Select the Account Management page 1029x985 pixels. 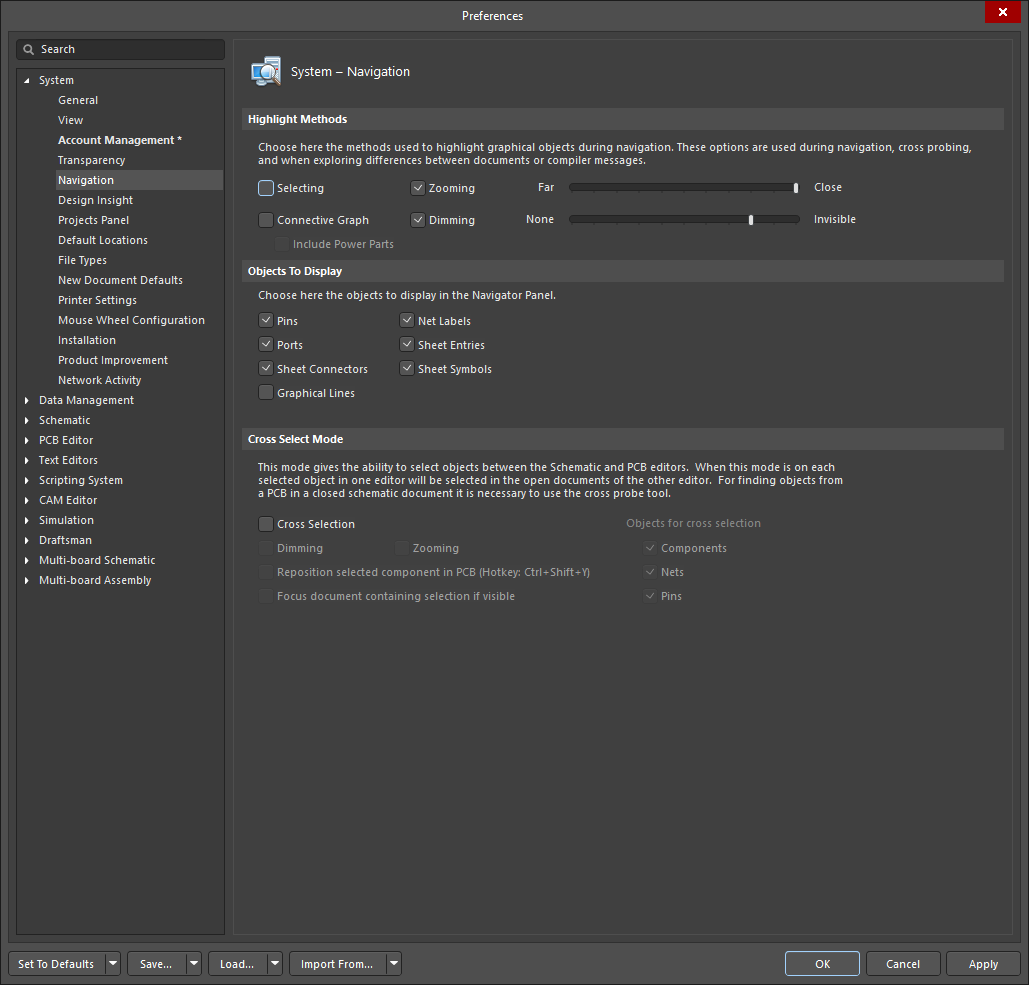119,140
